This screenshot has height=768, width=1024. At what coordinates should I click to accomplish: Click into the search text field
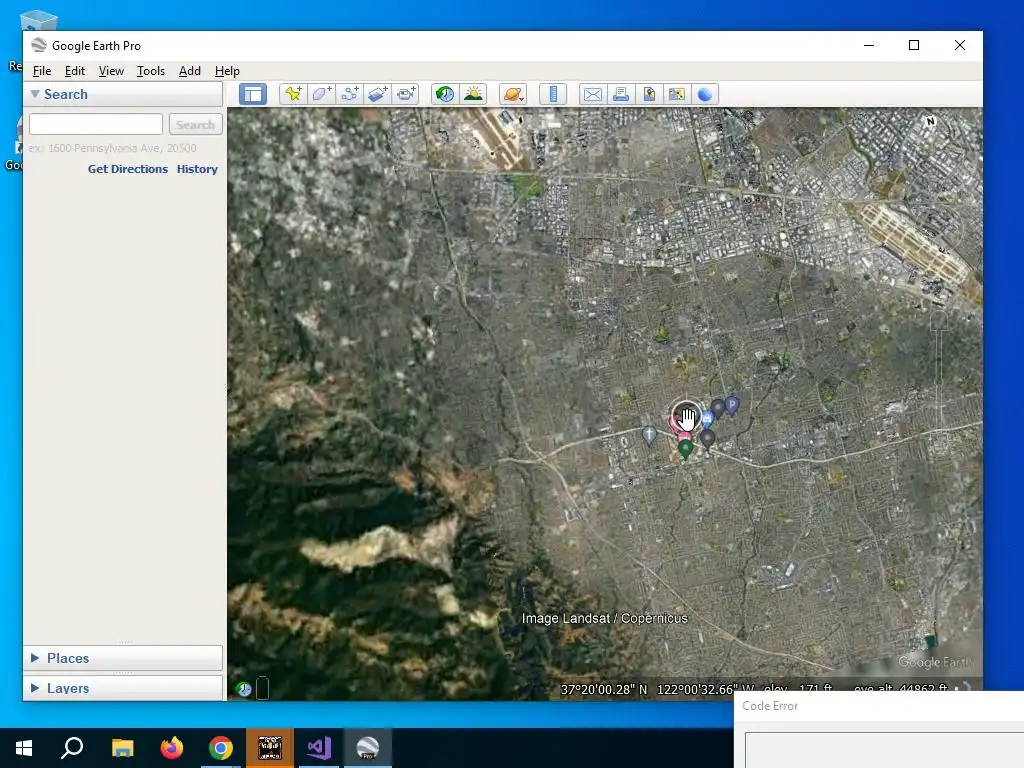(96, 124)
